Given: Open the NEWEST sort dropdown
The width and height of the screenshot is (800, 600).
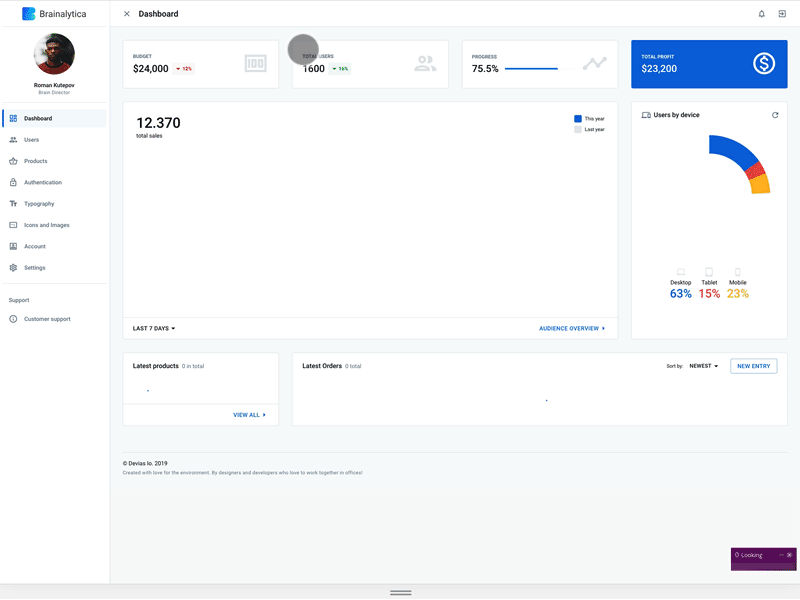Looking at the screenshot, I should point(701,365).
